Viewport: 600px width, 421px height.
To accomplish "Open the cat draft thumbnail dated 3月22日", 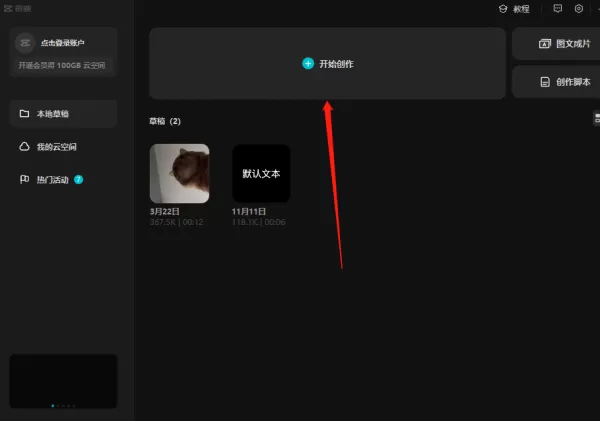I will [179, 173].
